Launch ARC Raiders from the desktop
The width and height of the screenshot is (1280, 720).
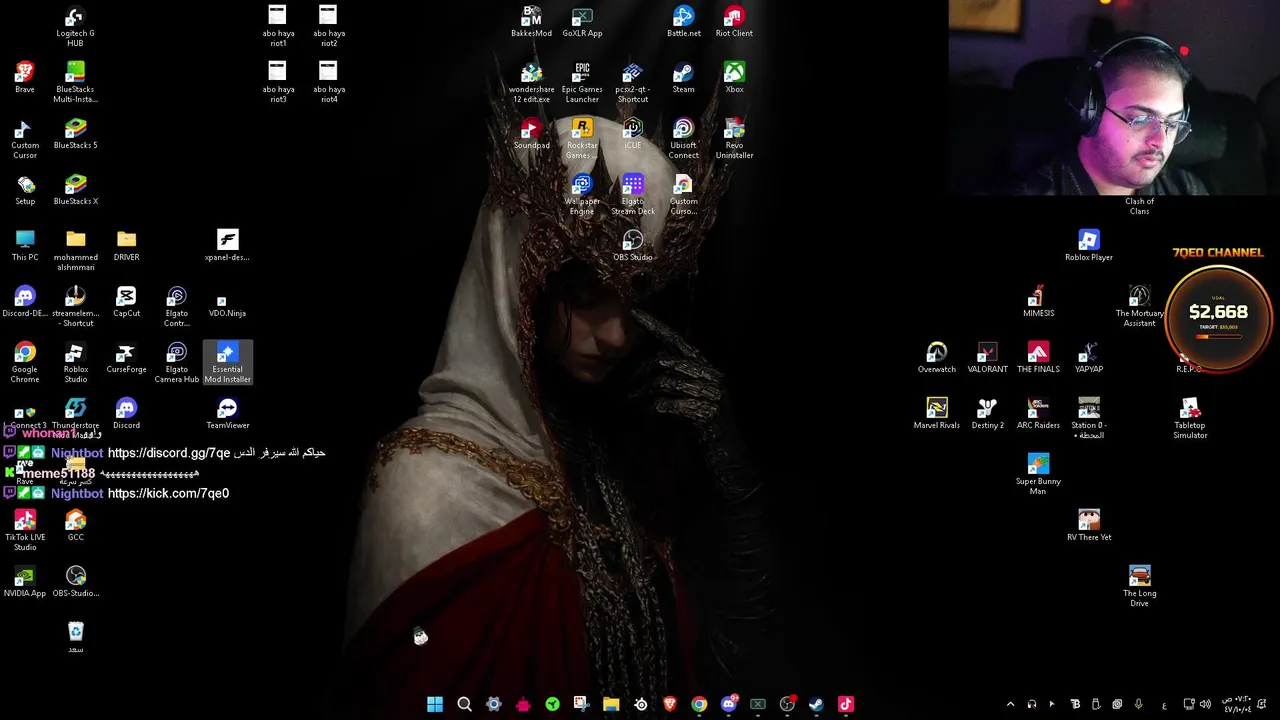tap(1038, 414)
